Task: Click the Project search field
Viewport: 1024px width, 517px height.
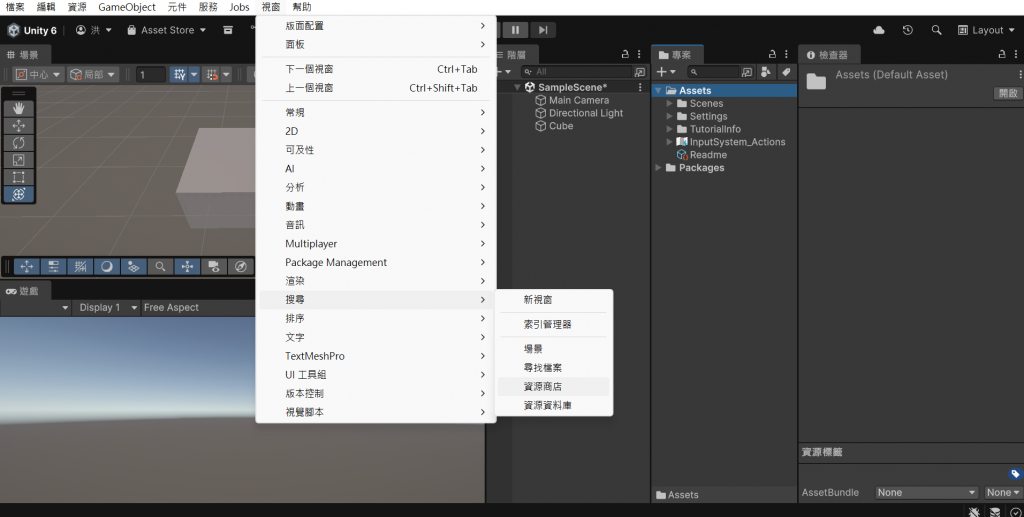Action: (713, 72)
